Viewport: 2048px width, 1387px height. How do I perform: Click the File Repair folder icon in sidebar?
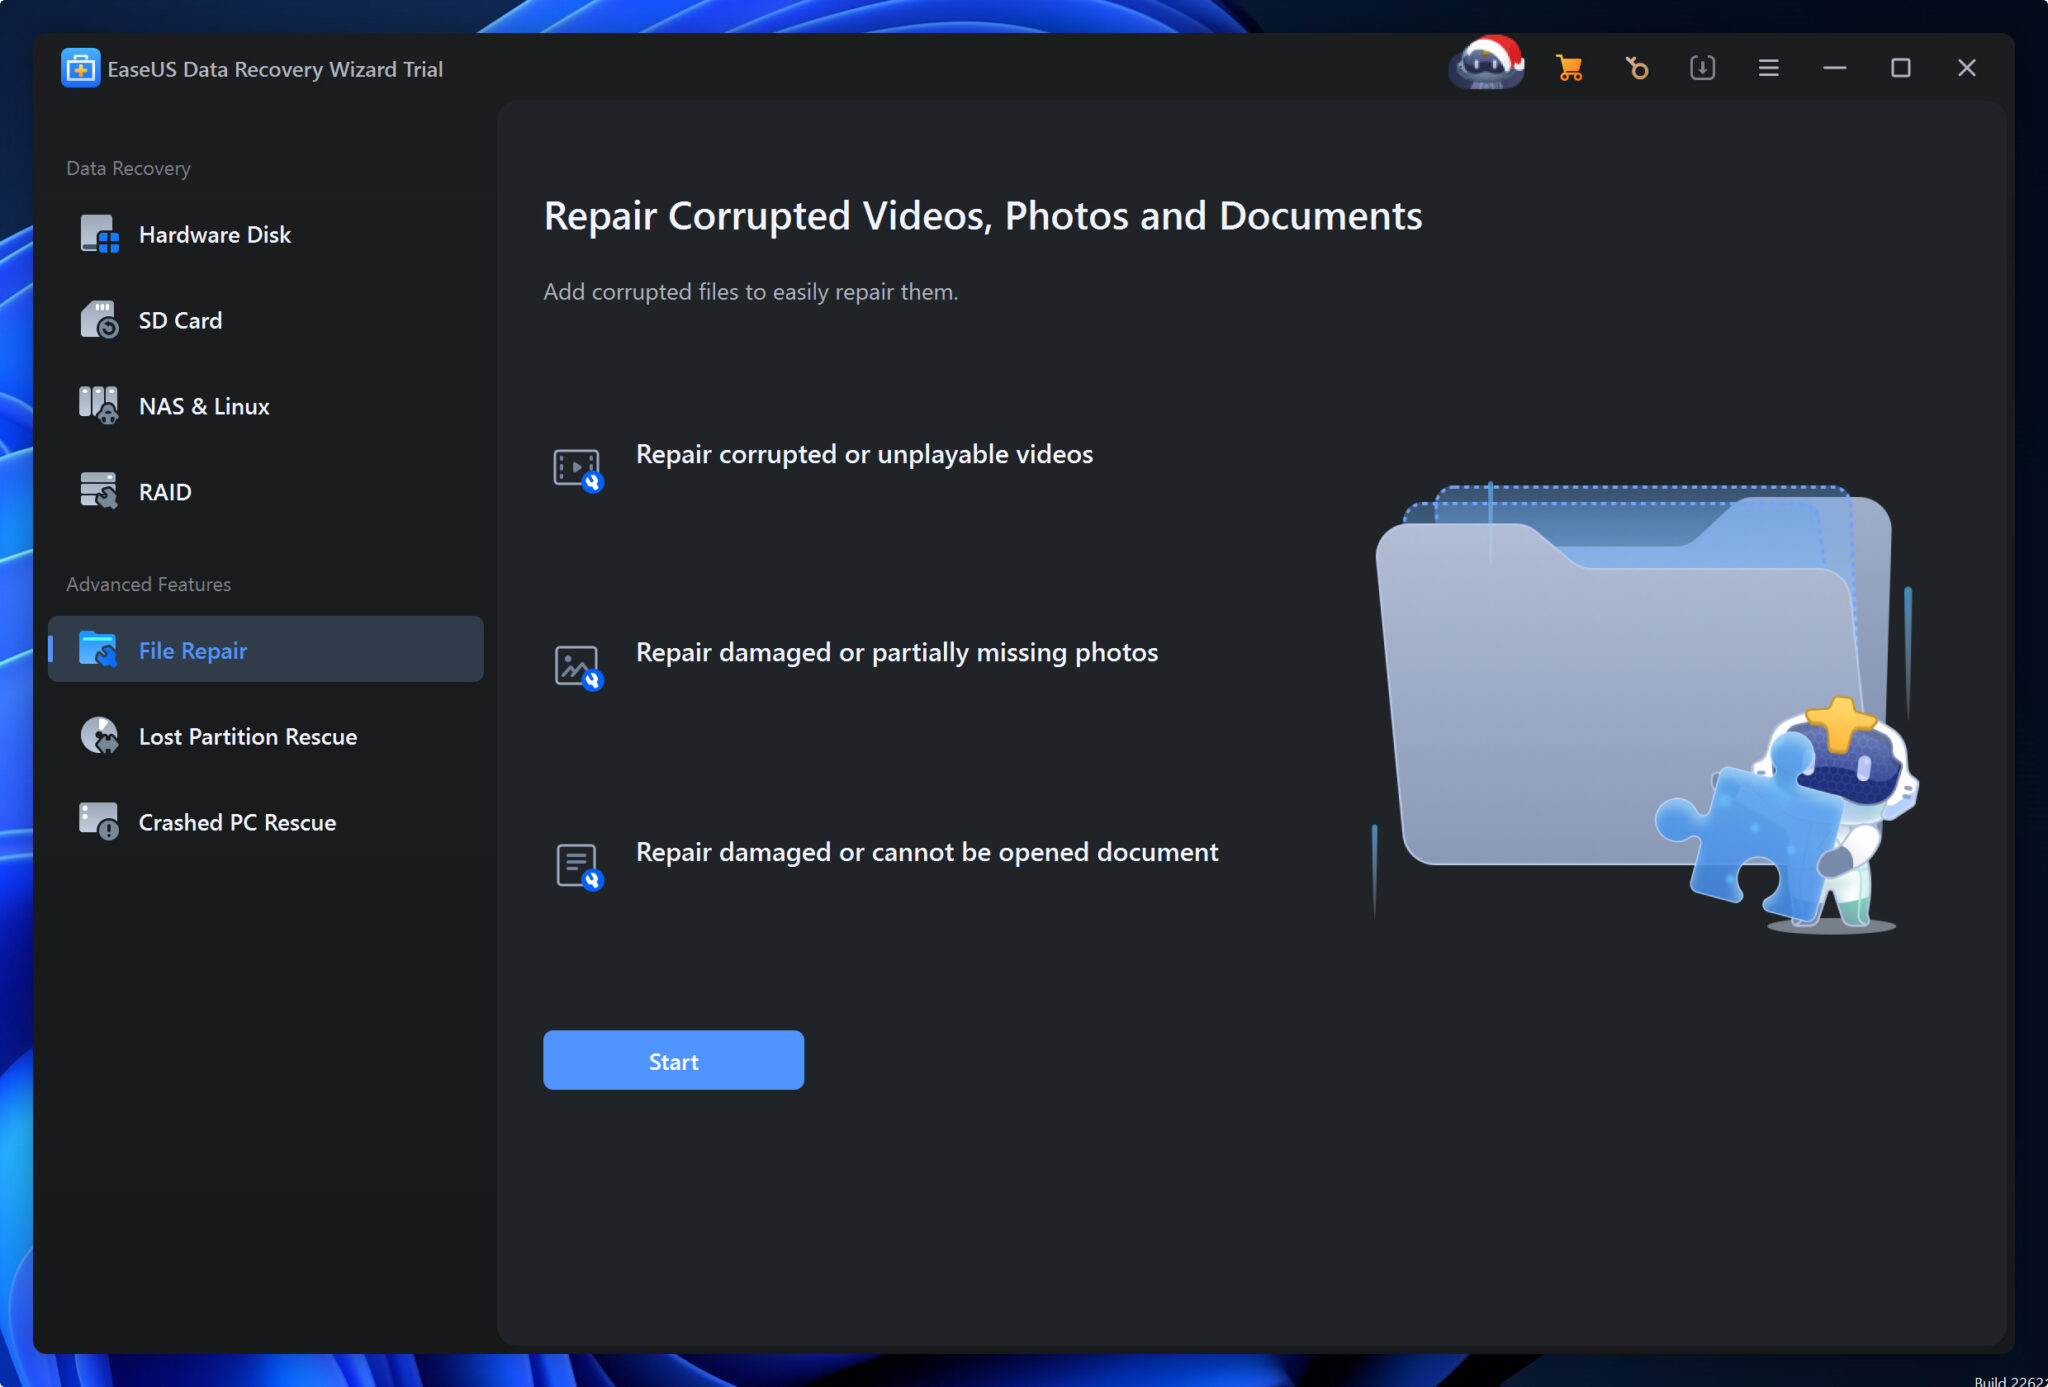pos(99,649)
